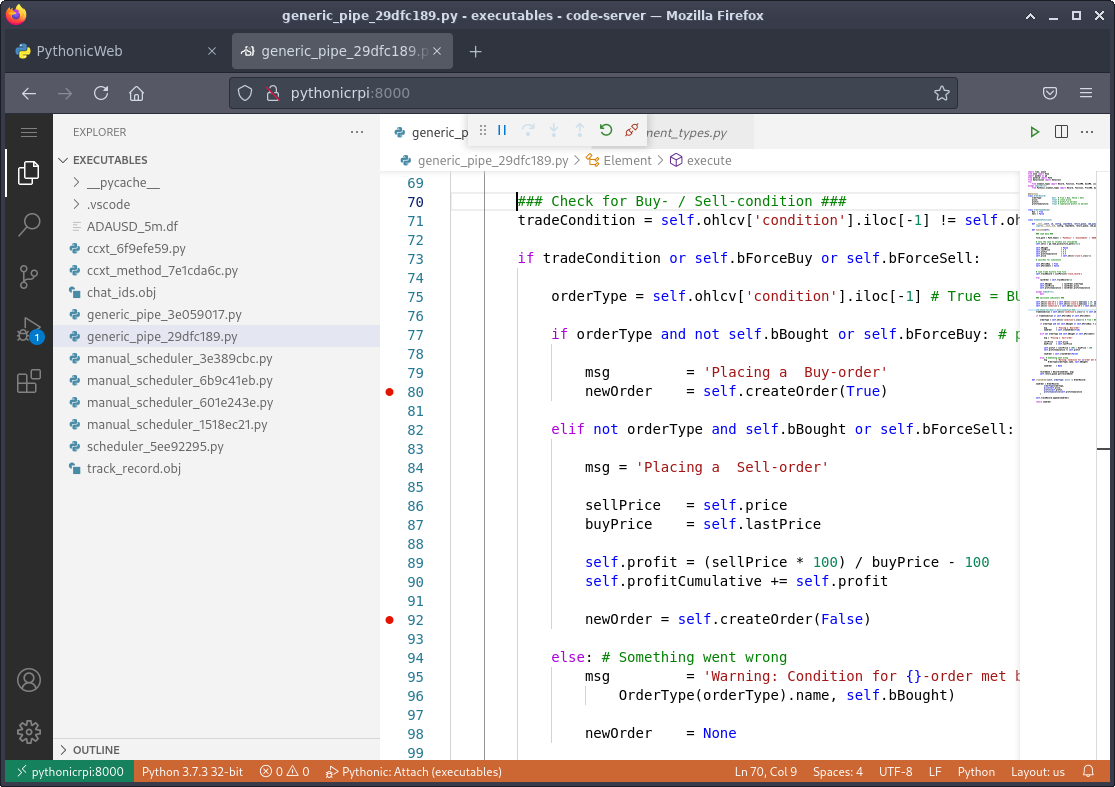Toggle the breakpoint on line 92

coord(389,620)
